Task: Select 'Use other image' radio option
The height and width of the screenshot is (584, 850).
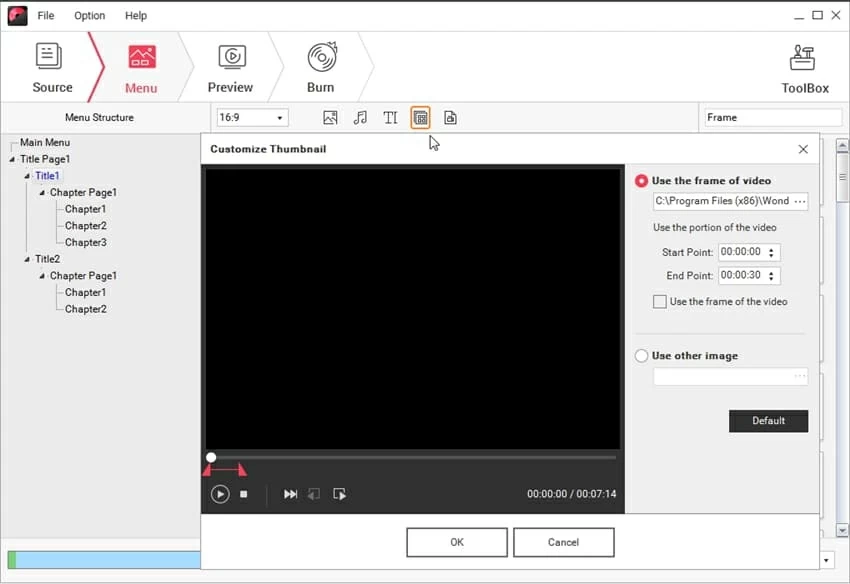Action: point(642,356)
